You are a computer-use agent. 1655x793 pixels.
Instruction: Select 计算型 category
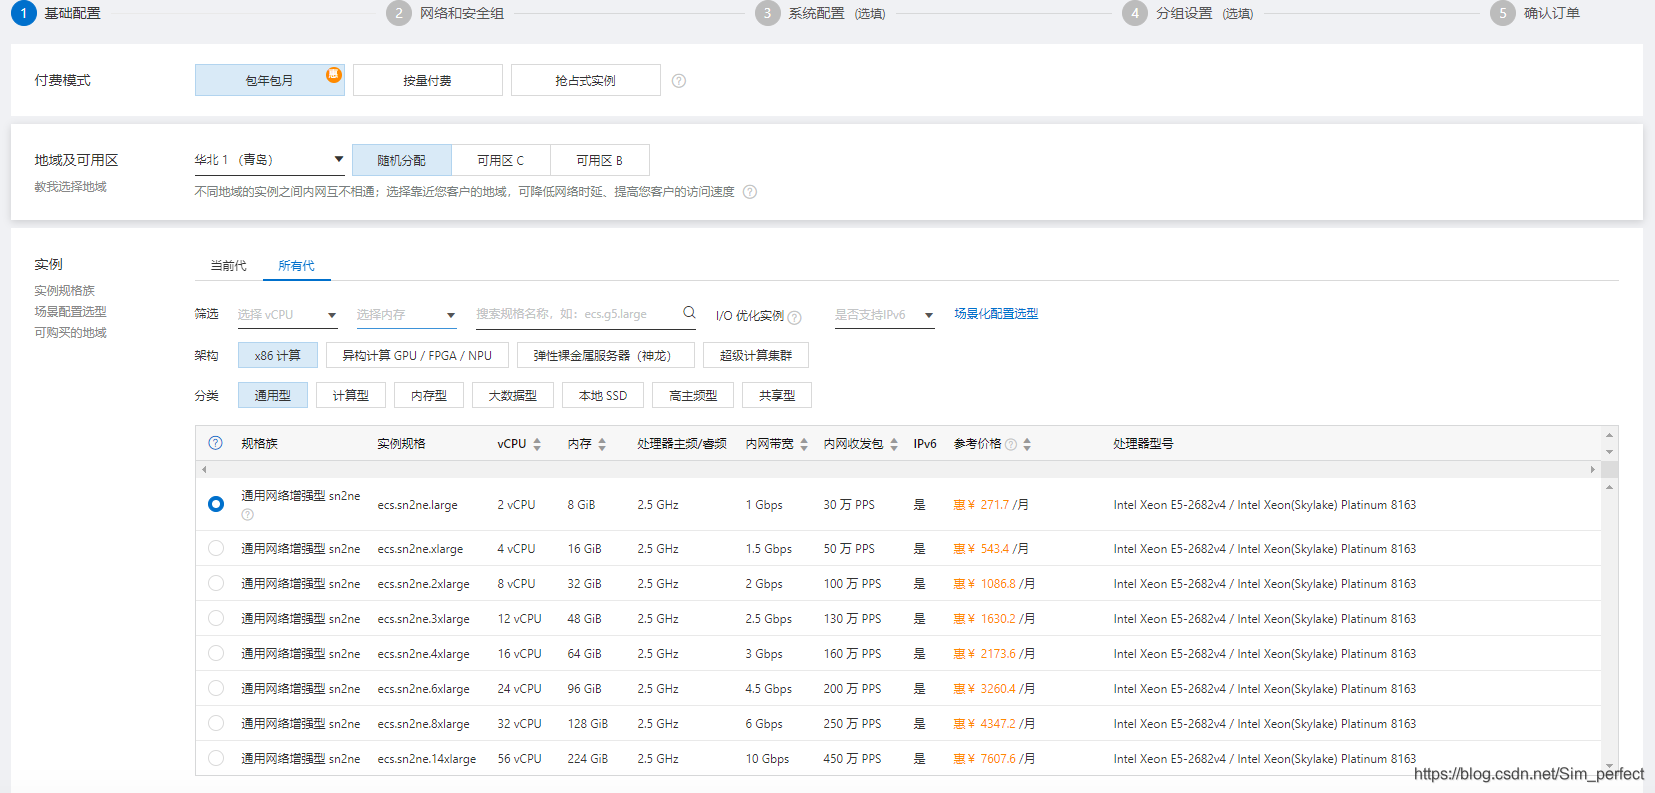click(351, 395)
